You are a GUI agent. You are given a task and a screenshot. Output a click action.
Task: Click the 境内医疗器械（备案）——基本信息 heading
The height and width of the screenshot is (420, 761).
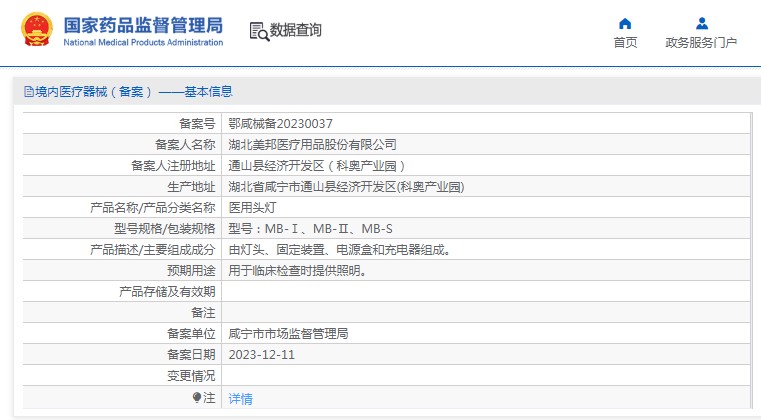coord(134,91)
